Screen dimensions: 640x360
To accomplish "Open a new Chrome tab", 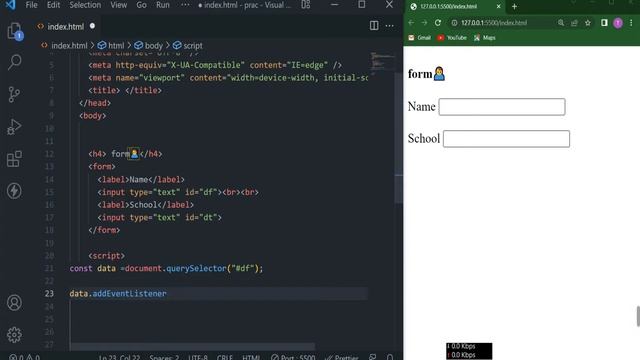I will [514, 7].
